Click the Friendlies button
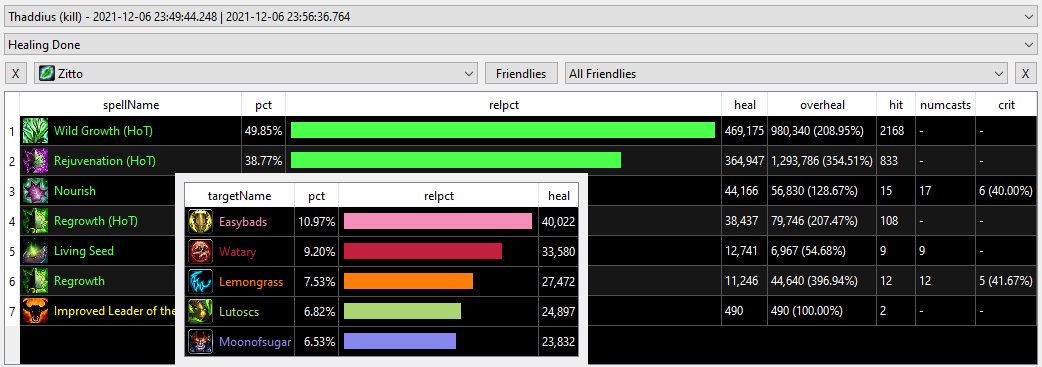Image resolution: width=1042 pixels, height=367 pixels. pyautogui.click(x=521, y=73)
